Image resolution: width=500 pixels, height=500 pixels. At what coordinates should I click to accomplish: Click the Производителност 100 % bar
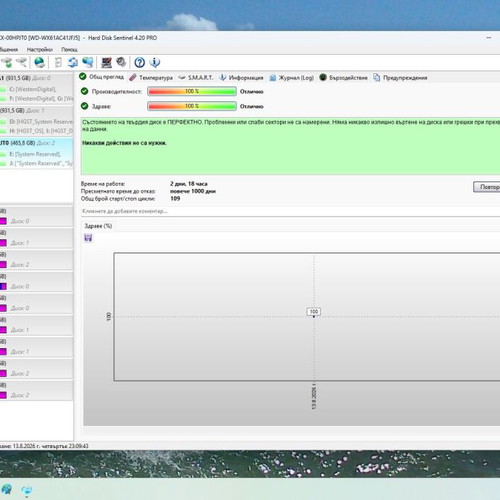[192, 91]
